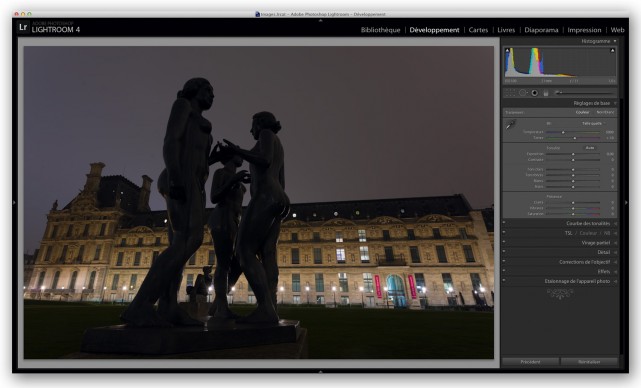The height and width of the screenshot is (388, 641).
Task: Toggle the Courbe des tonalités panel switch
Action: 504,223
